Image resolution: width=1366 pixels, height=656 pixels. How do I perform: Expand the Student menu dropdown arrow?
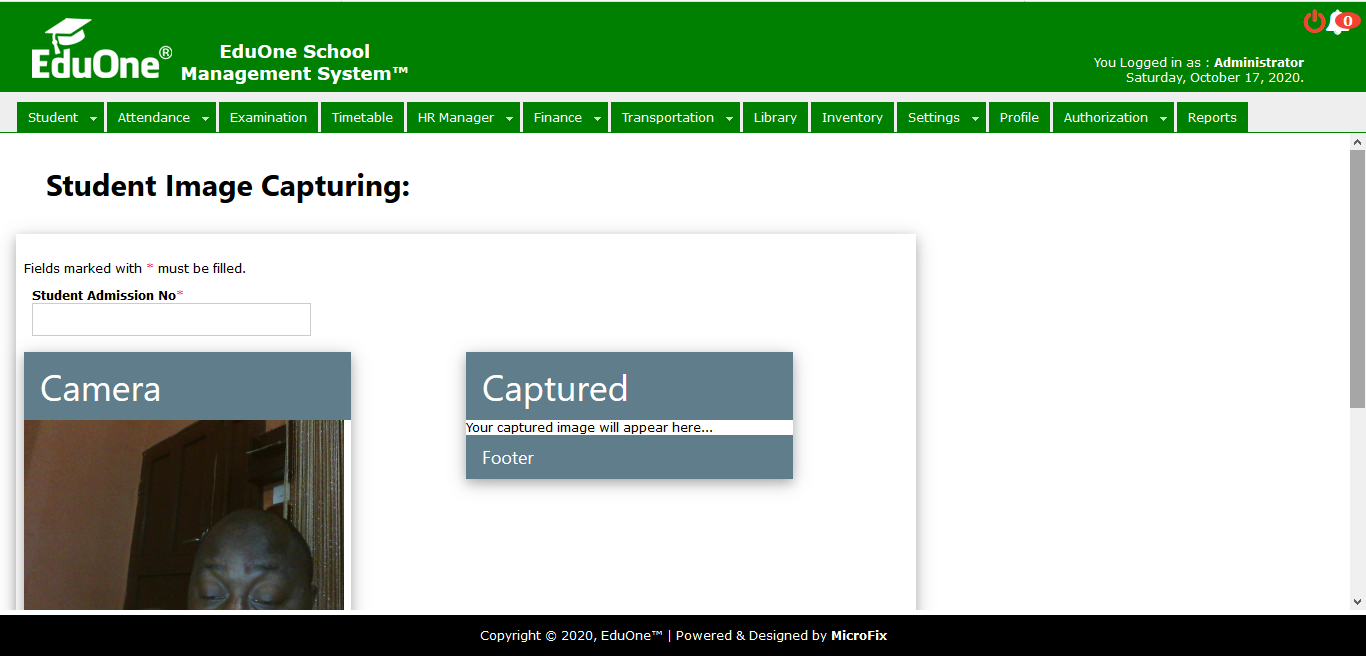coord(94,118)
